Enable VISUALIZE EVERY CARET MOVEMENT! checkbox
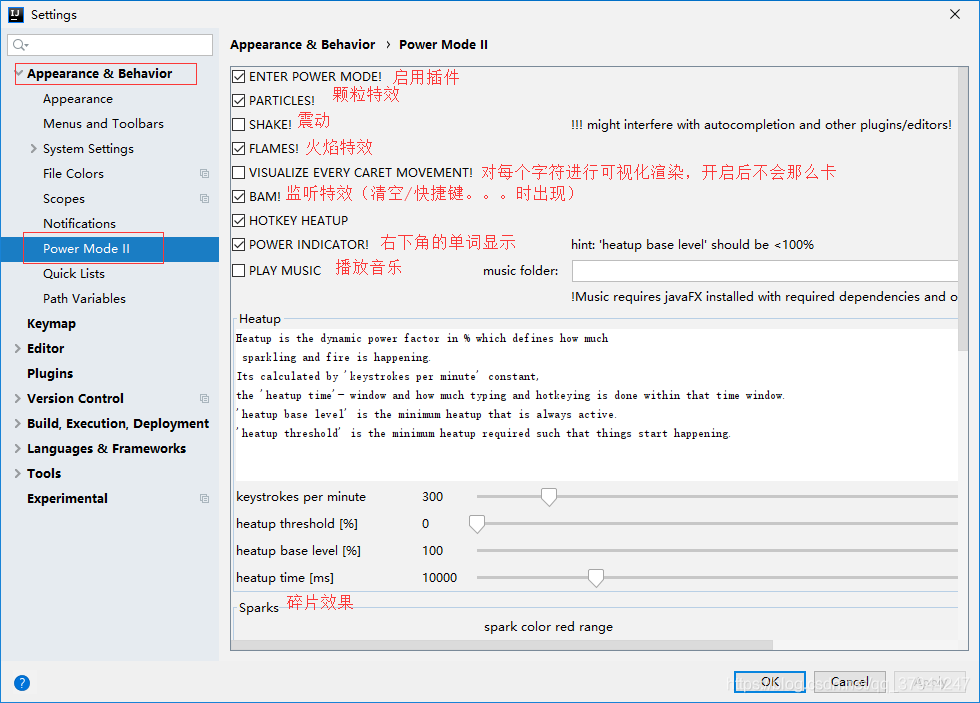 238,172
